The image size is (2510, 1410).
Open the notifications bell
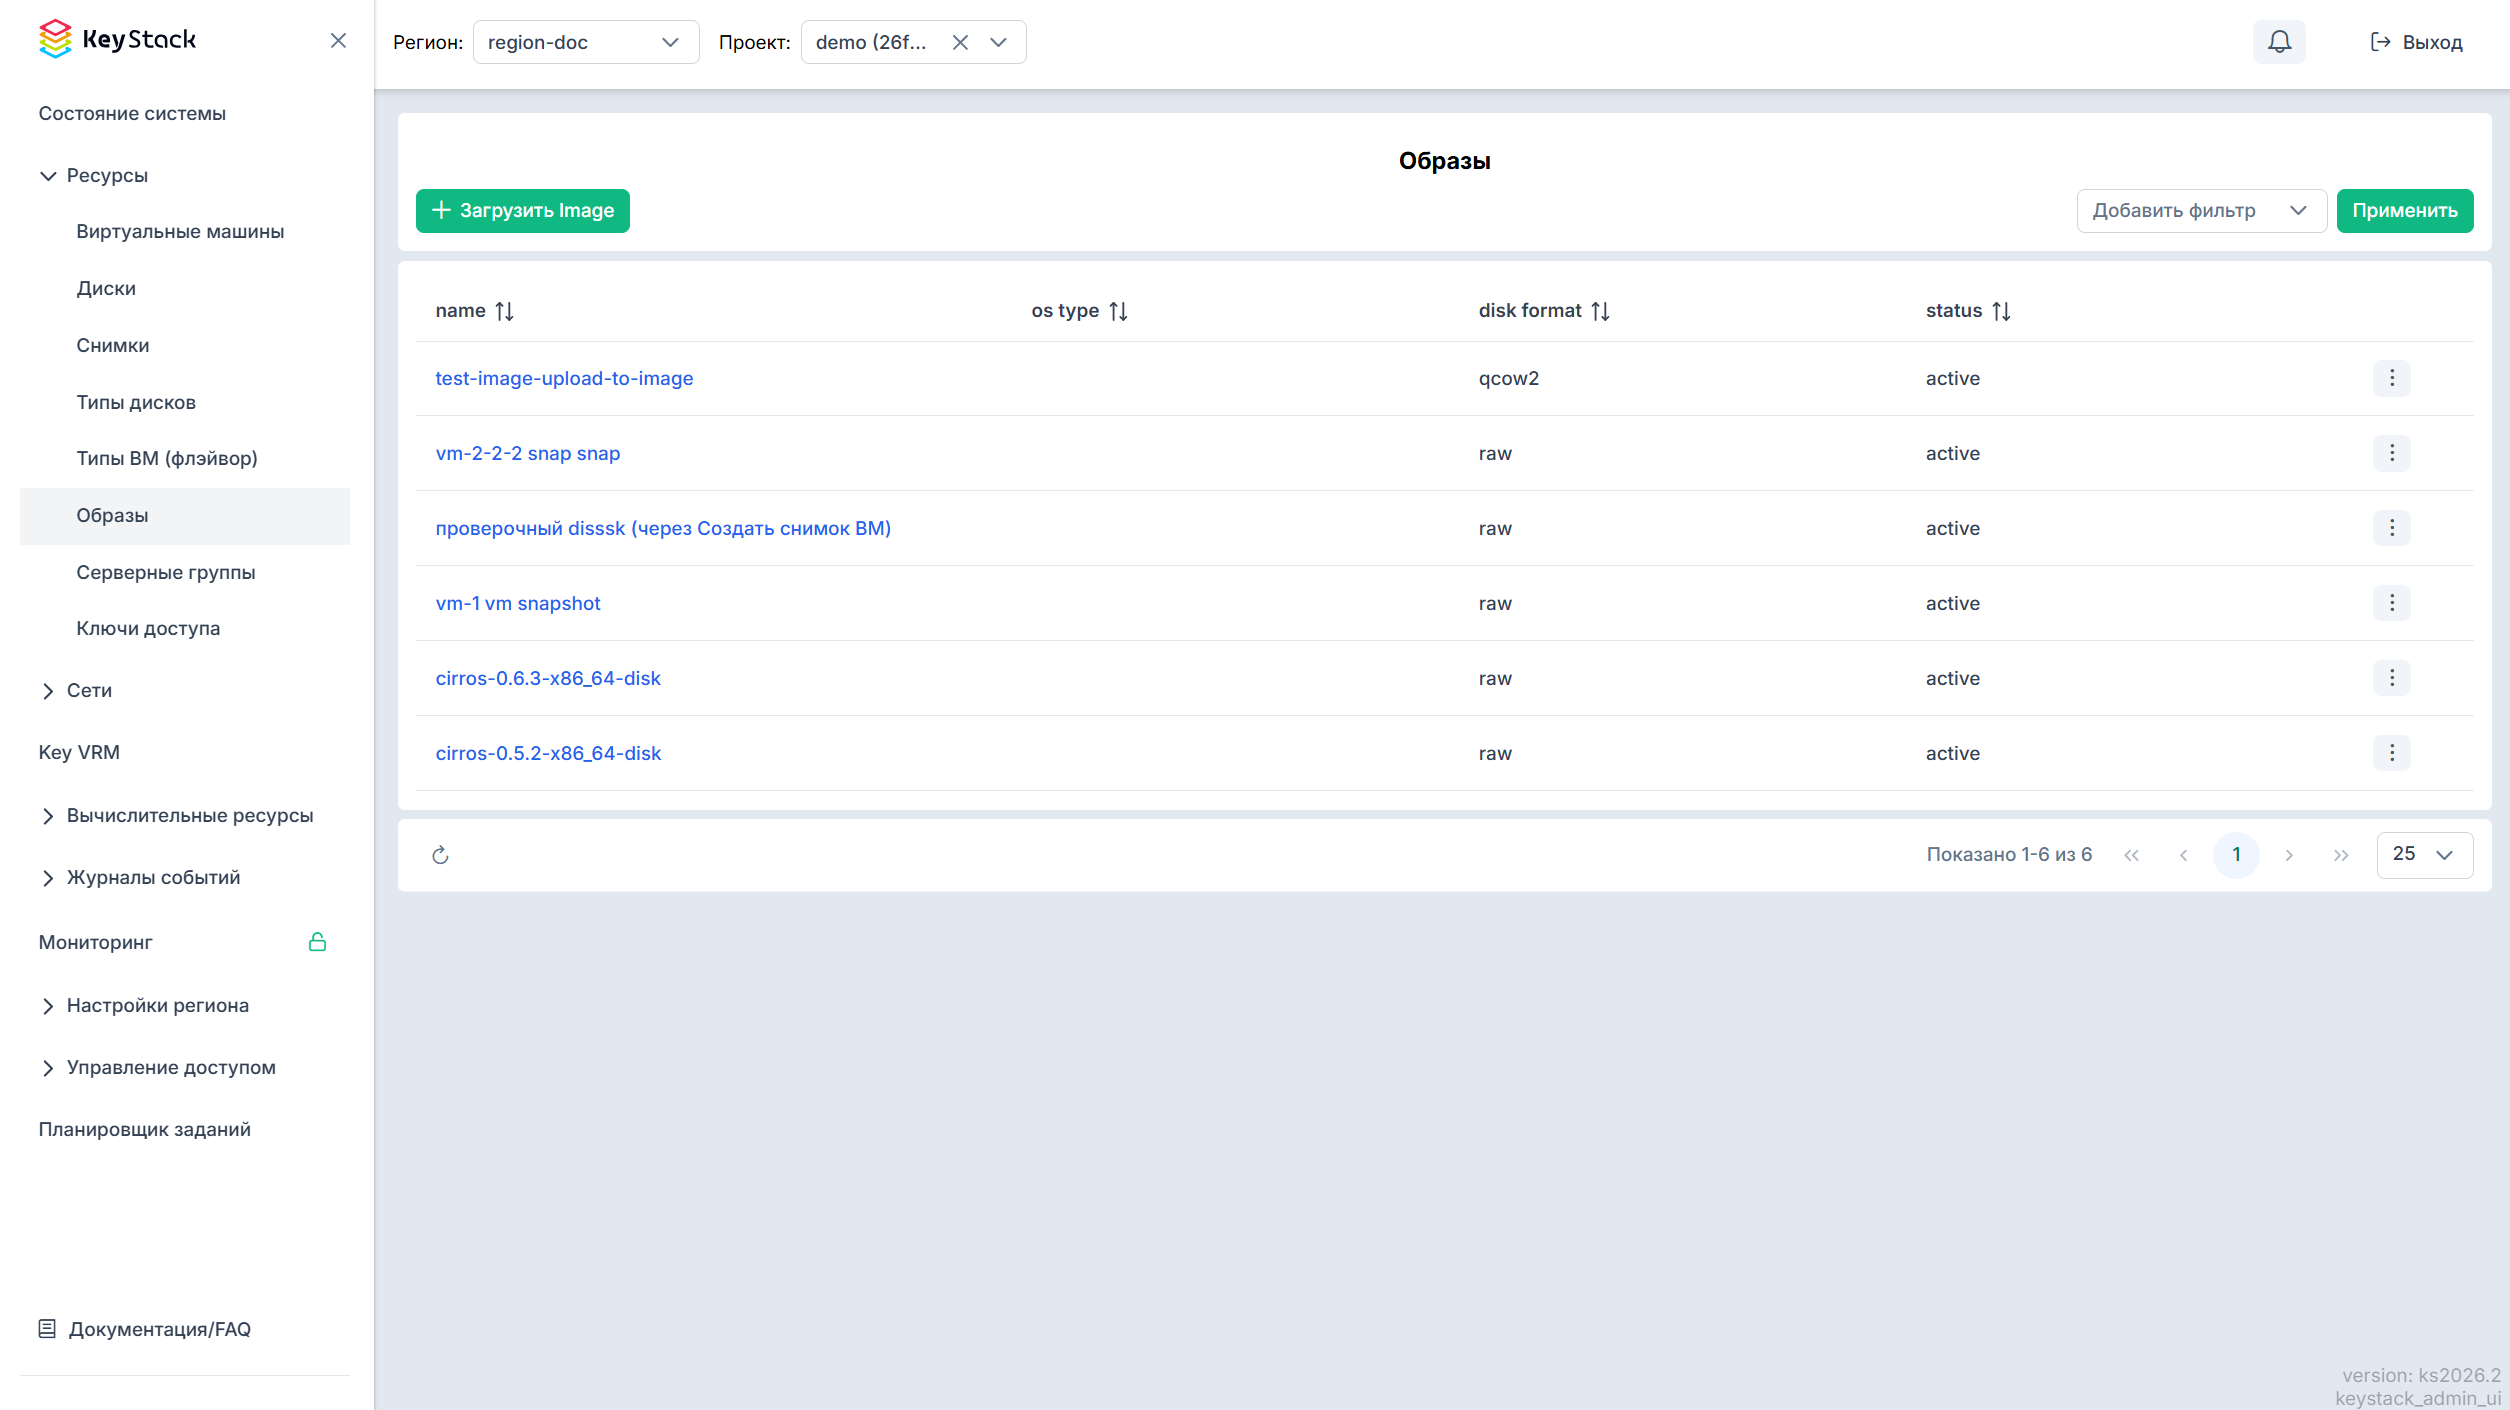2279,42
